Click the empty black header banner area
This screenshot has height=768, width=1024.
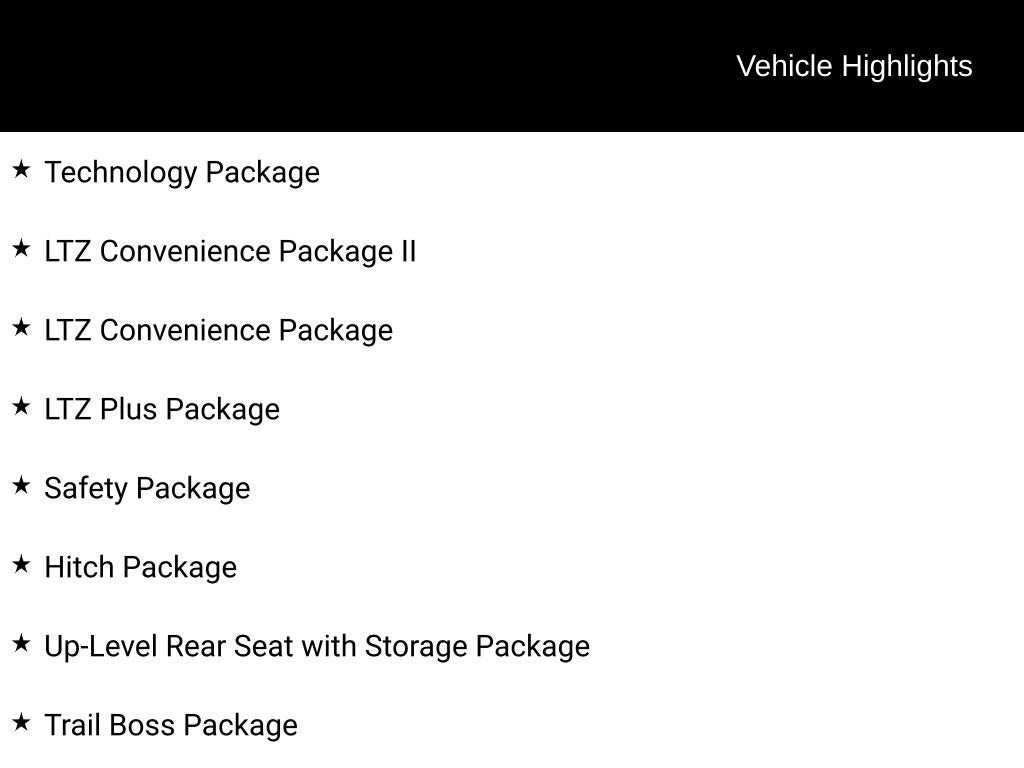pos(350,66)
